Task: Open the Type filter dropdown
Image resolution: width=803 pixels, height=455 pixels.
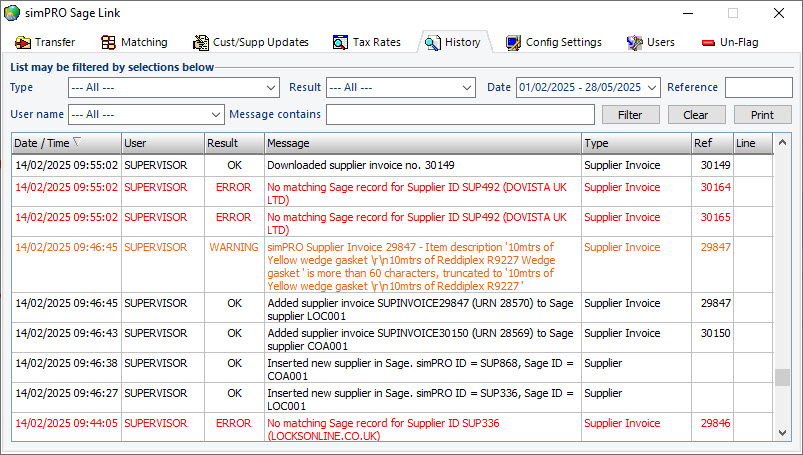Action: tap(271, 88)
